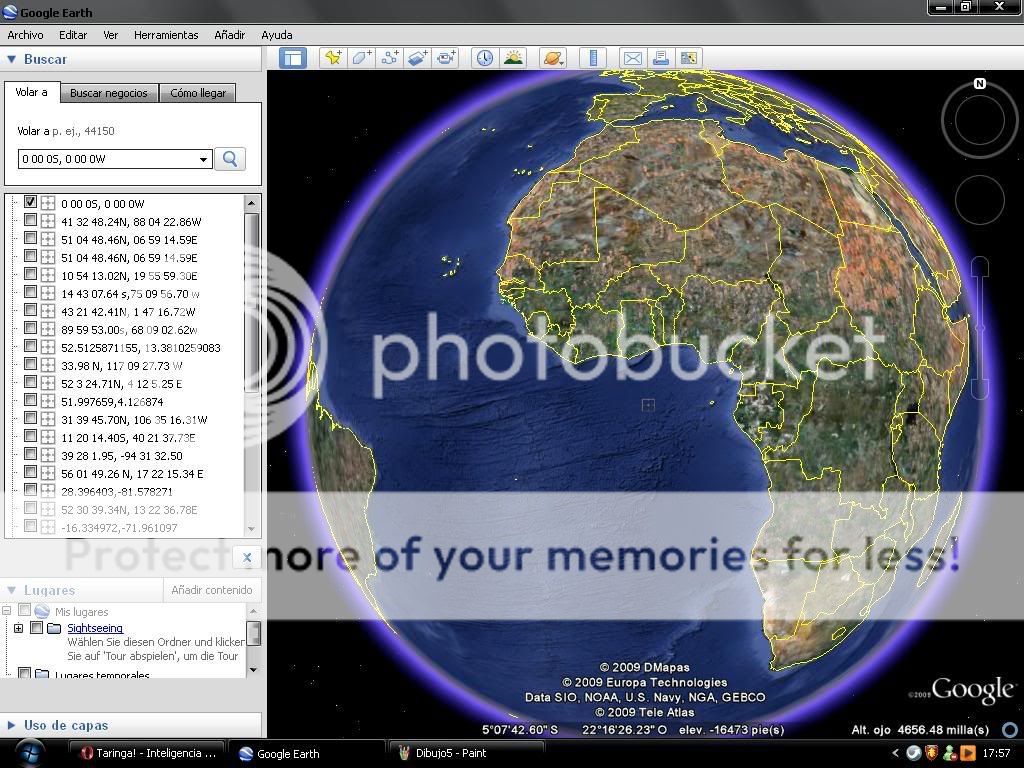Expand the Uso de capas panel
The image size is (1024, 768).
11,725
